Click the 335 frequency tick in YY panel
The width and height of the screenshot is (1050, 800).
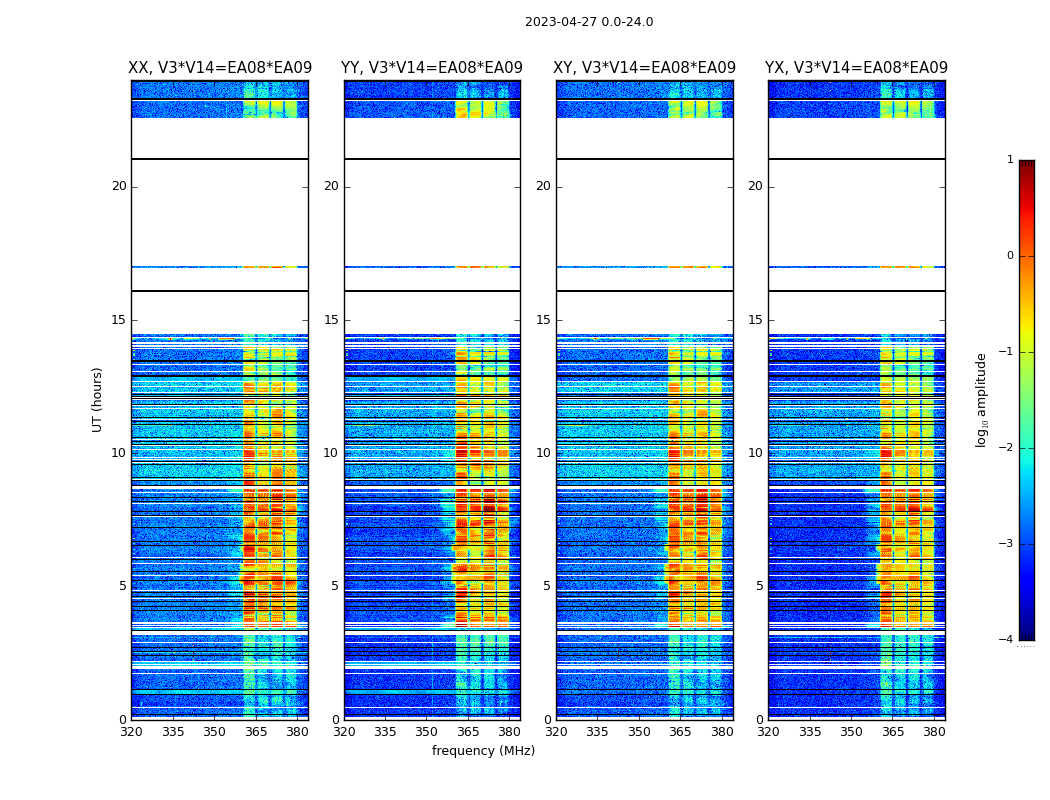pos(385,732)
